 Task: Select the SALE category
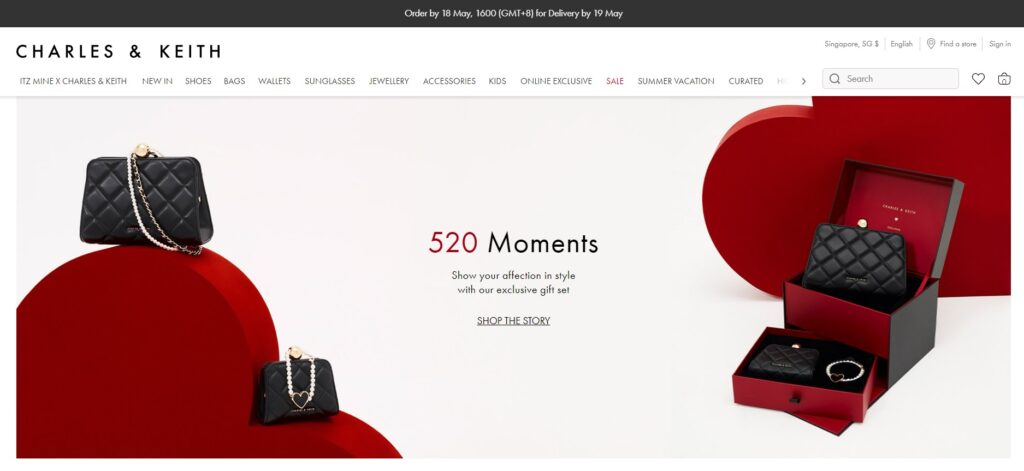[x=615, y=81]
